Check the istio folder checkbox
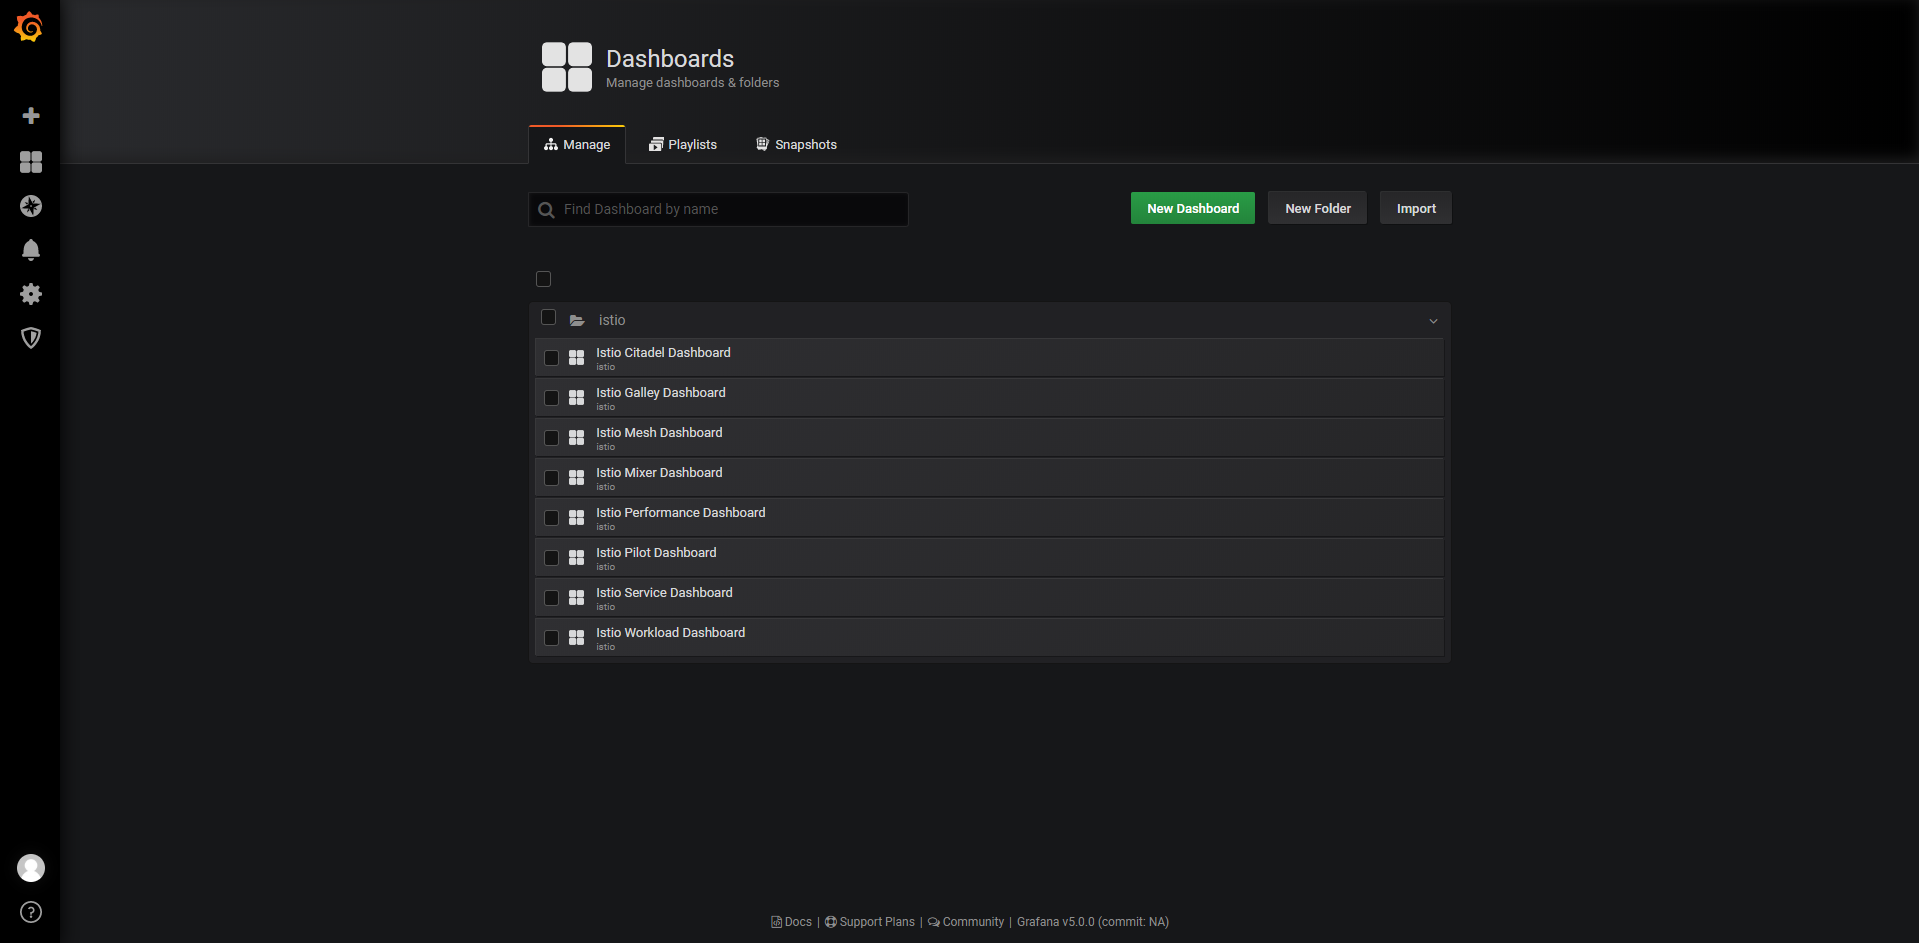1919x943 pixels. (548, 317)
